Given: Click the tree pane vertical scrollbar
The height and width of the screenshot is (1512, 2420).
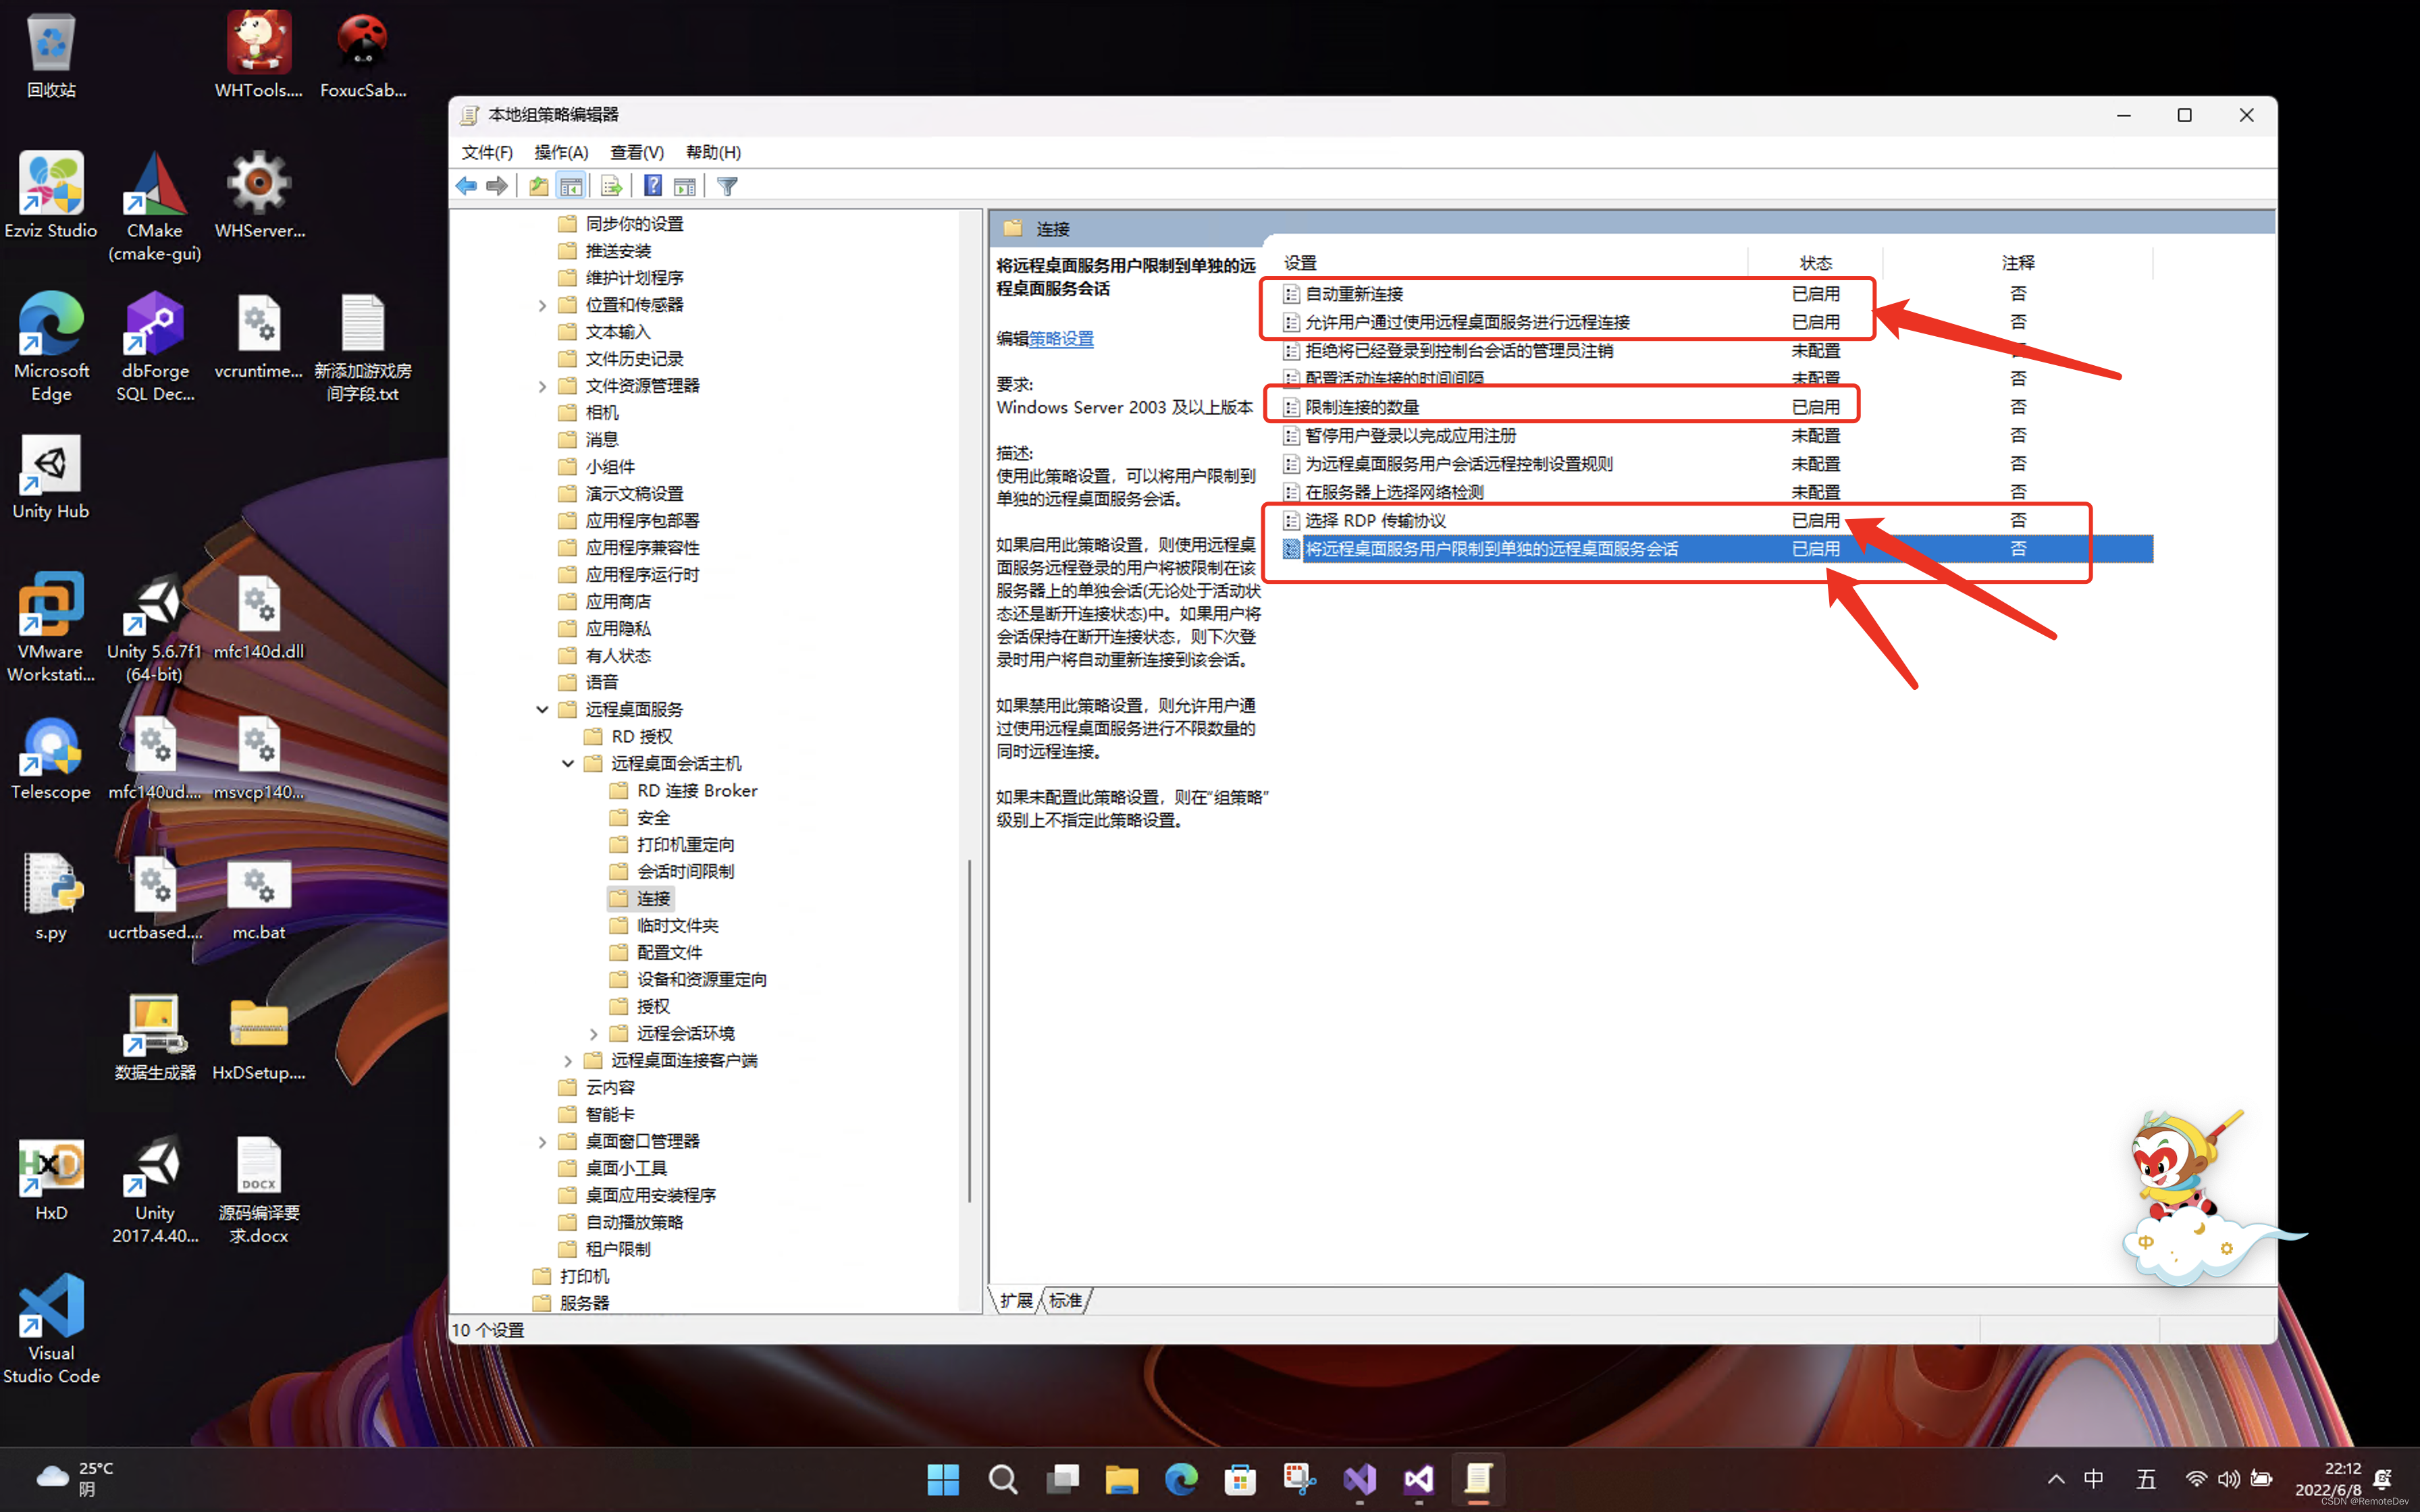Looking at the screenshot, I should pyautogui.click(x=969, y=1030).
